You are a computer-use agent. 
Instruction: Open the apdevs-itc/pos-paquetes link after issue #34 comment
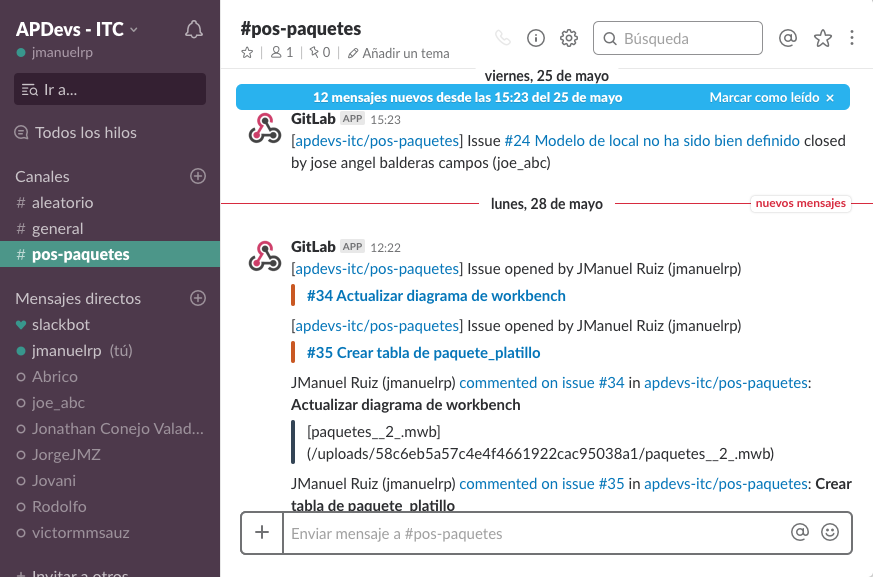725,383
